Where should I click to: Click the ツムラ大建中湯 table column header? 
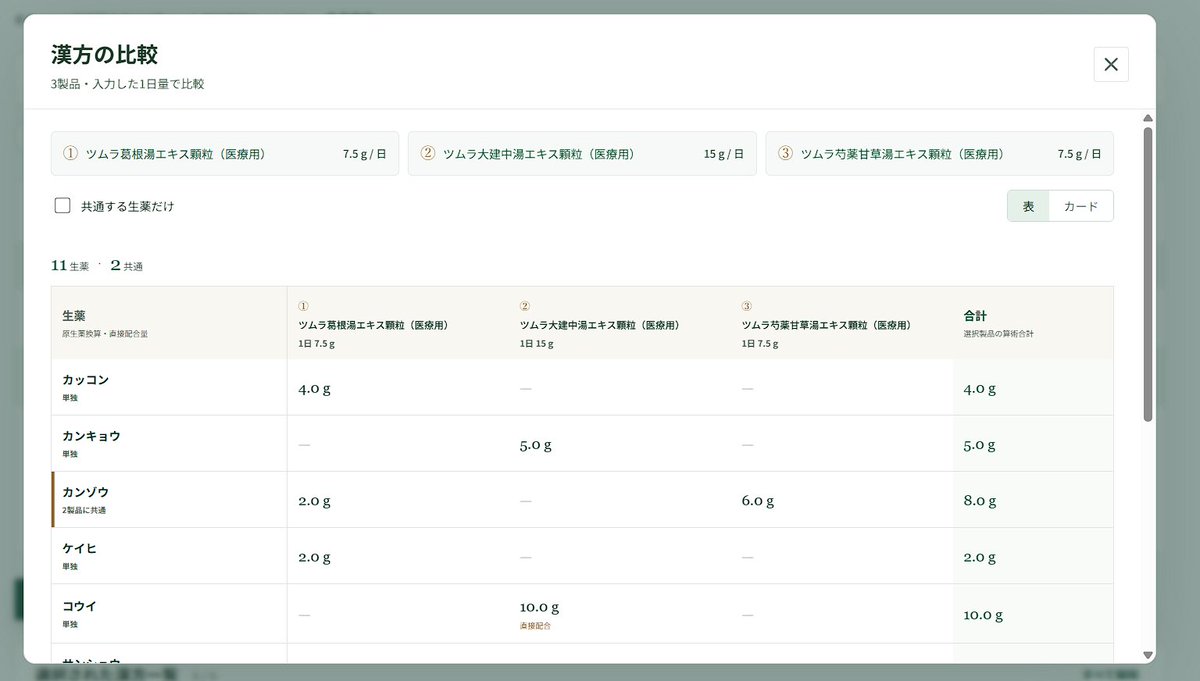[620, 323]
